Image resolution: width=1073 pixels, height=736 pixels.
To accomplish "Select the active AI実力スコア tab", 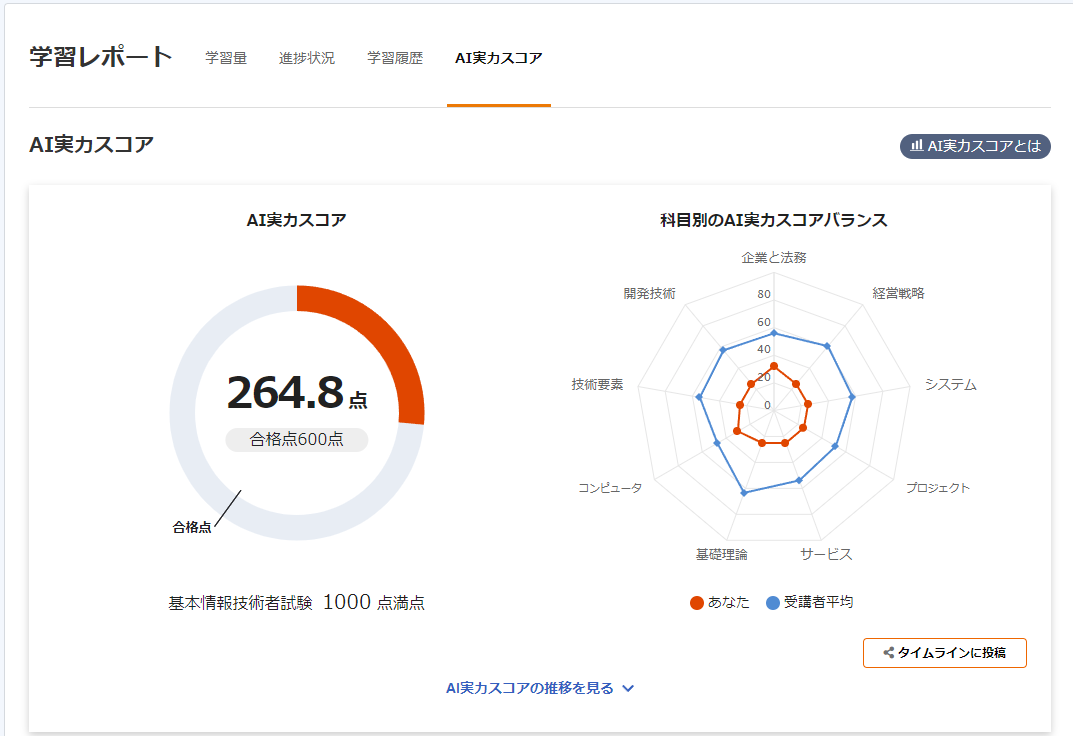I will tap(498, 58).
